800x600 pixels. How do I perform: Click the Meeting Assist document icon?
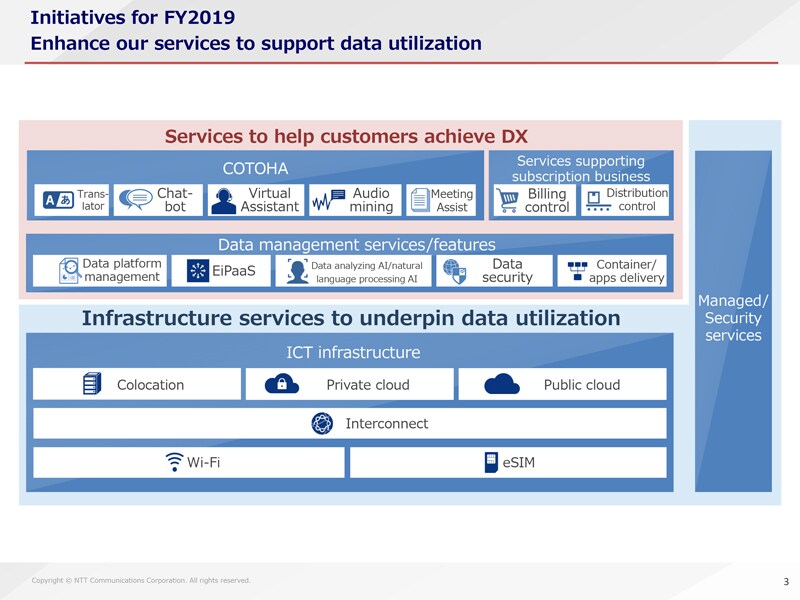point(420,200)
